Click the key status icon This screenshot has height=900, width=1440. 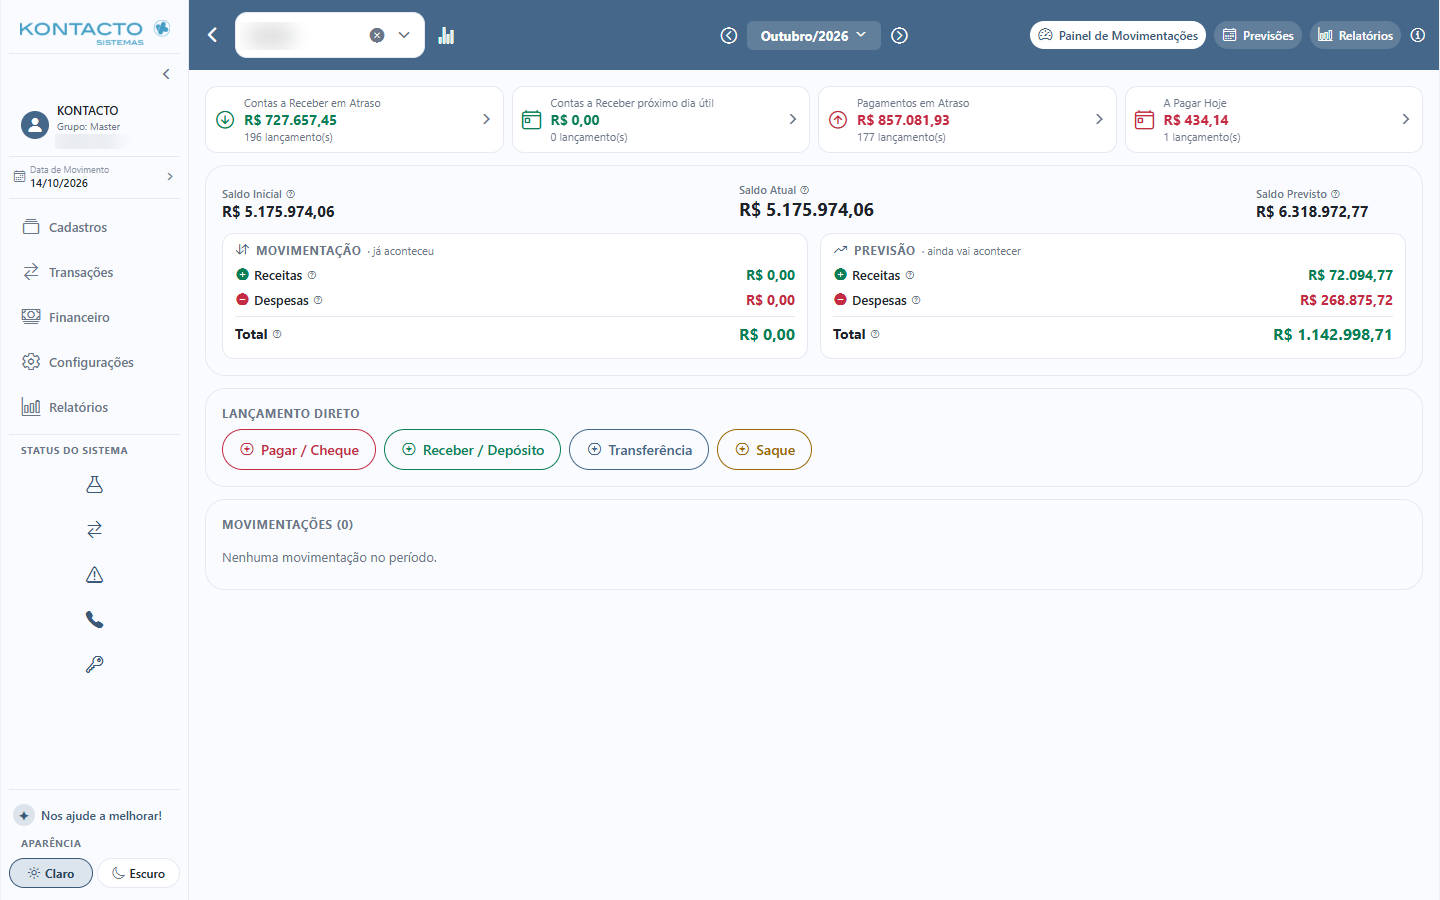(x=94, y=665)
